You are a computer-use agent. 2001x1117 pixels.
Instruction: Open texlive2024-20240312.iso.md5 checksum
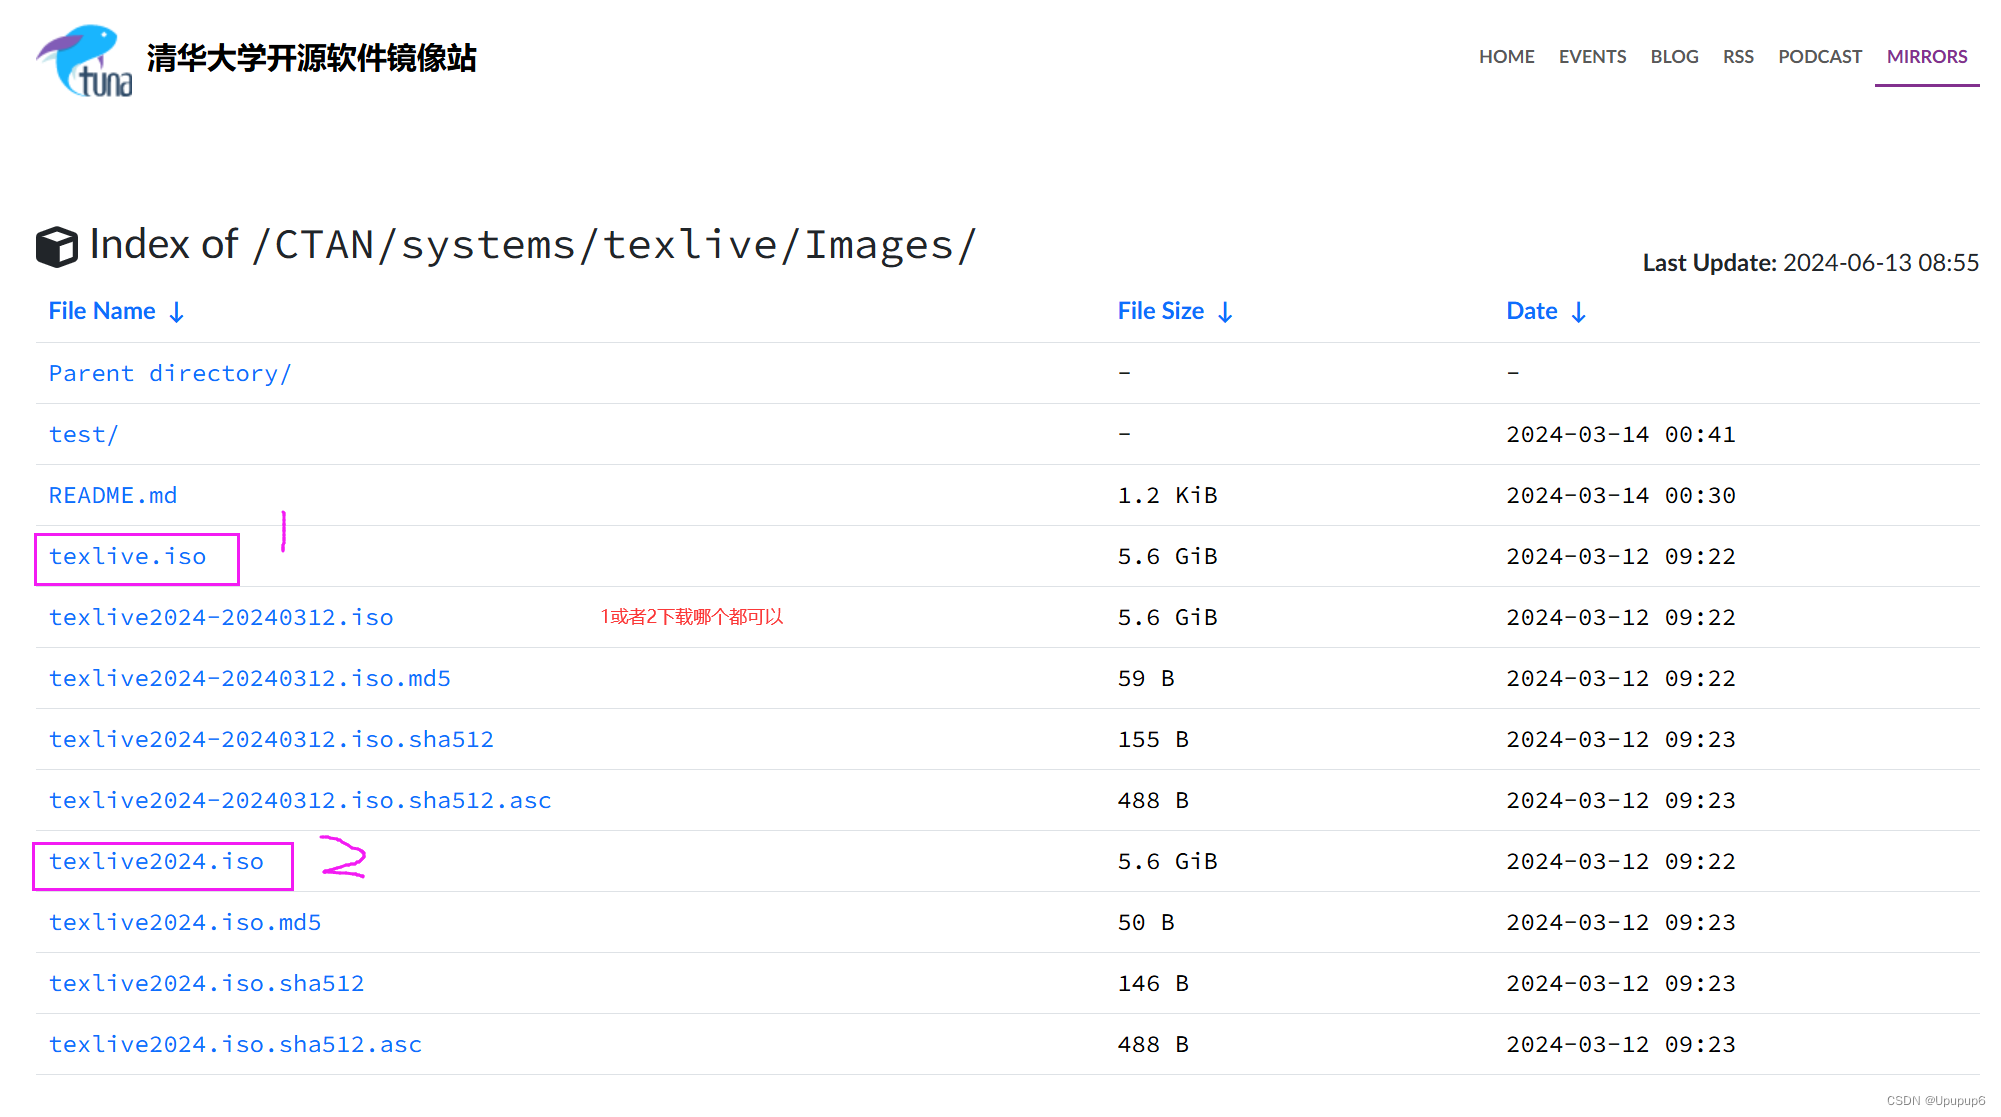(x=250, y=679)
